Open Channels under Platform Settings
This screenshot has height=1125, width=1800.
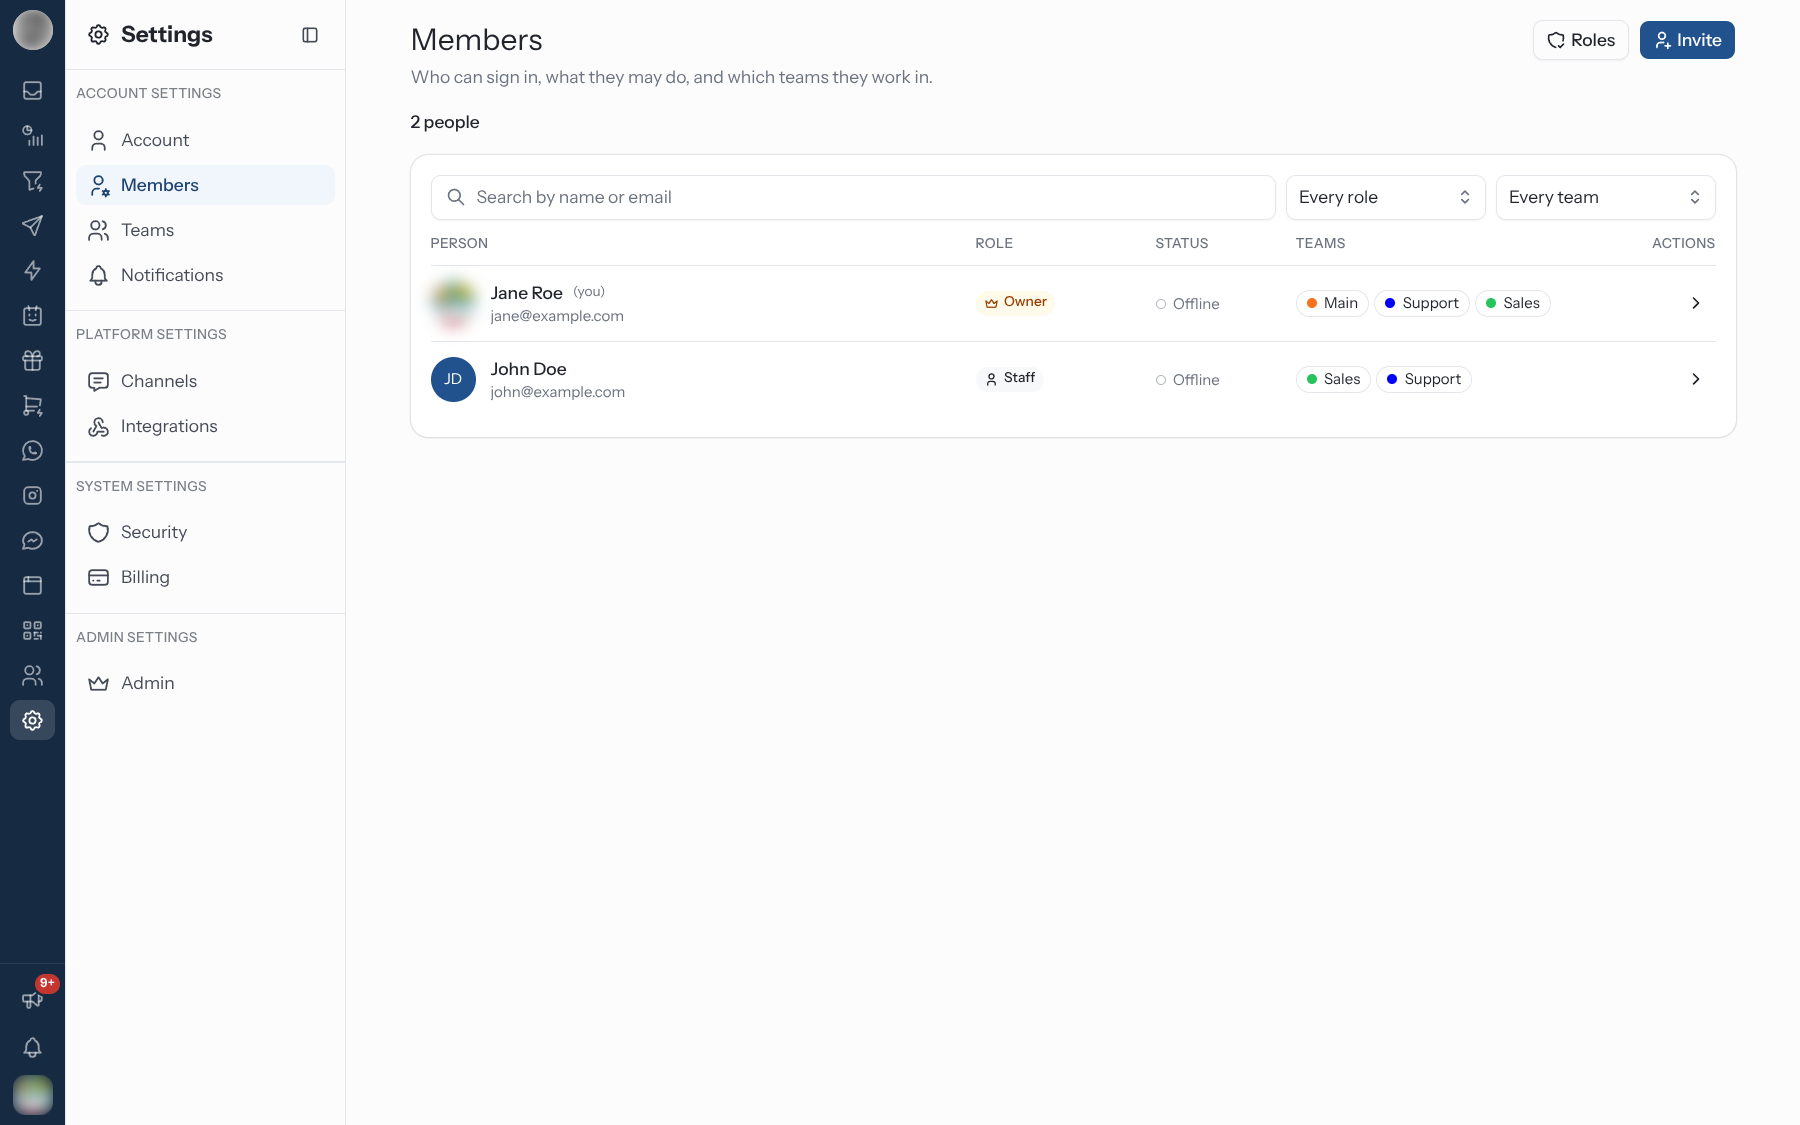tap(205, 381)
